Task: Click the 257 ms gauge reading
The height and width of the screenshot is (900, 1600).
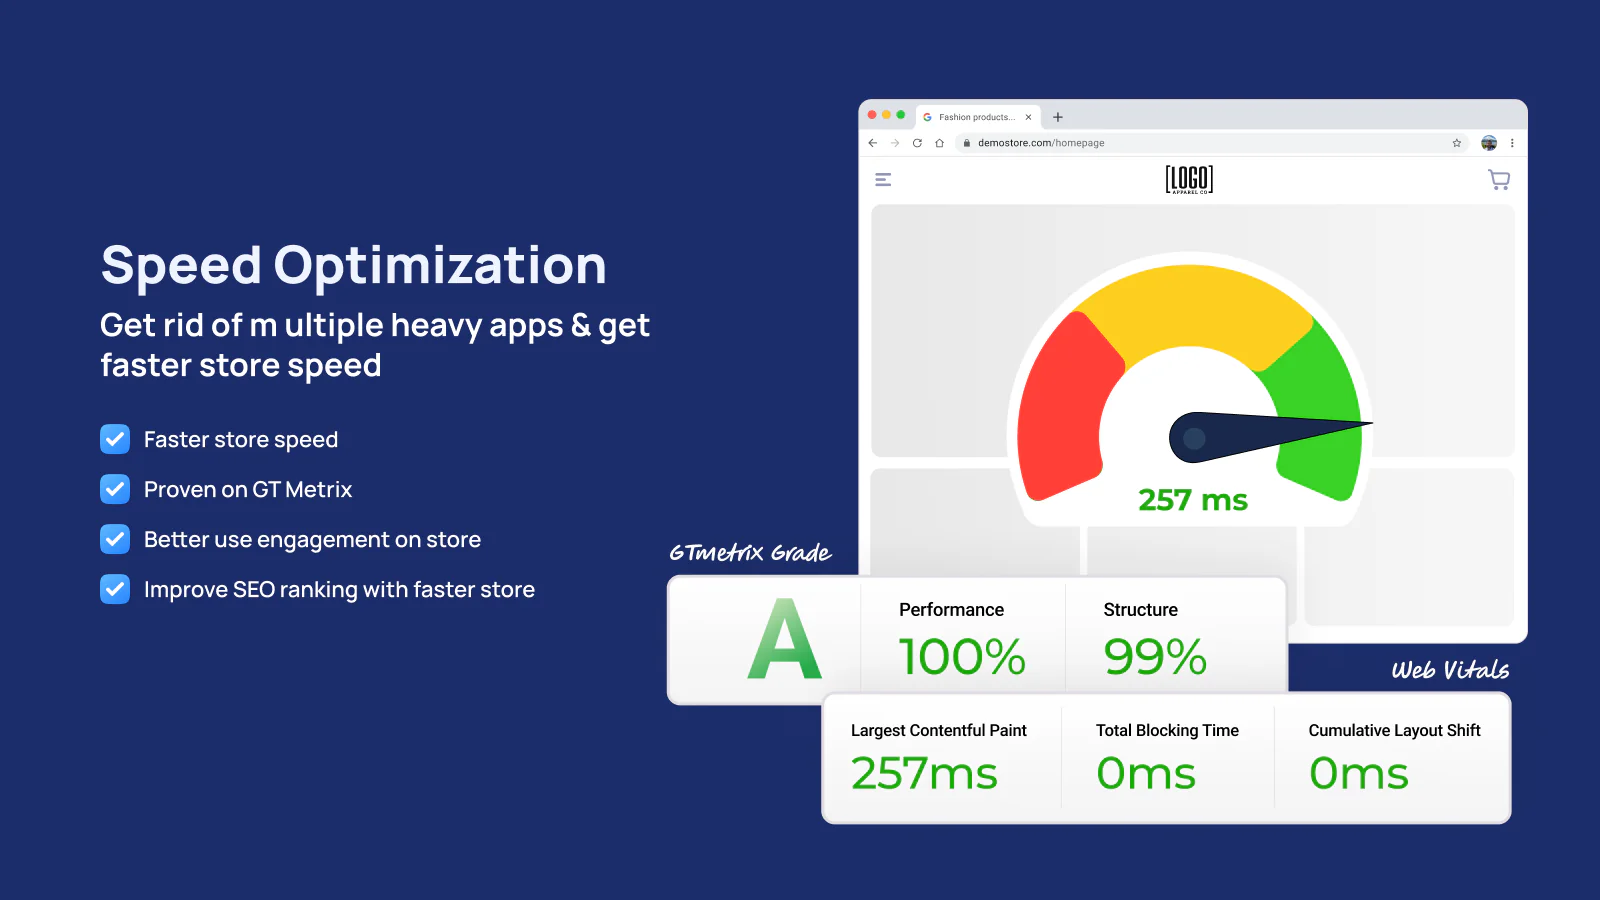Action: click(x=1193, y=499)
